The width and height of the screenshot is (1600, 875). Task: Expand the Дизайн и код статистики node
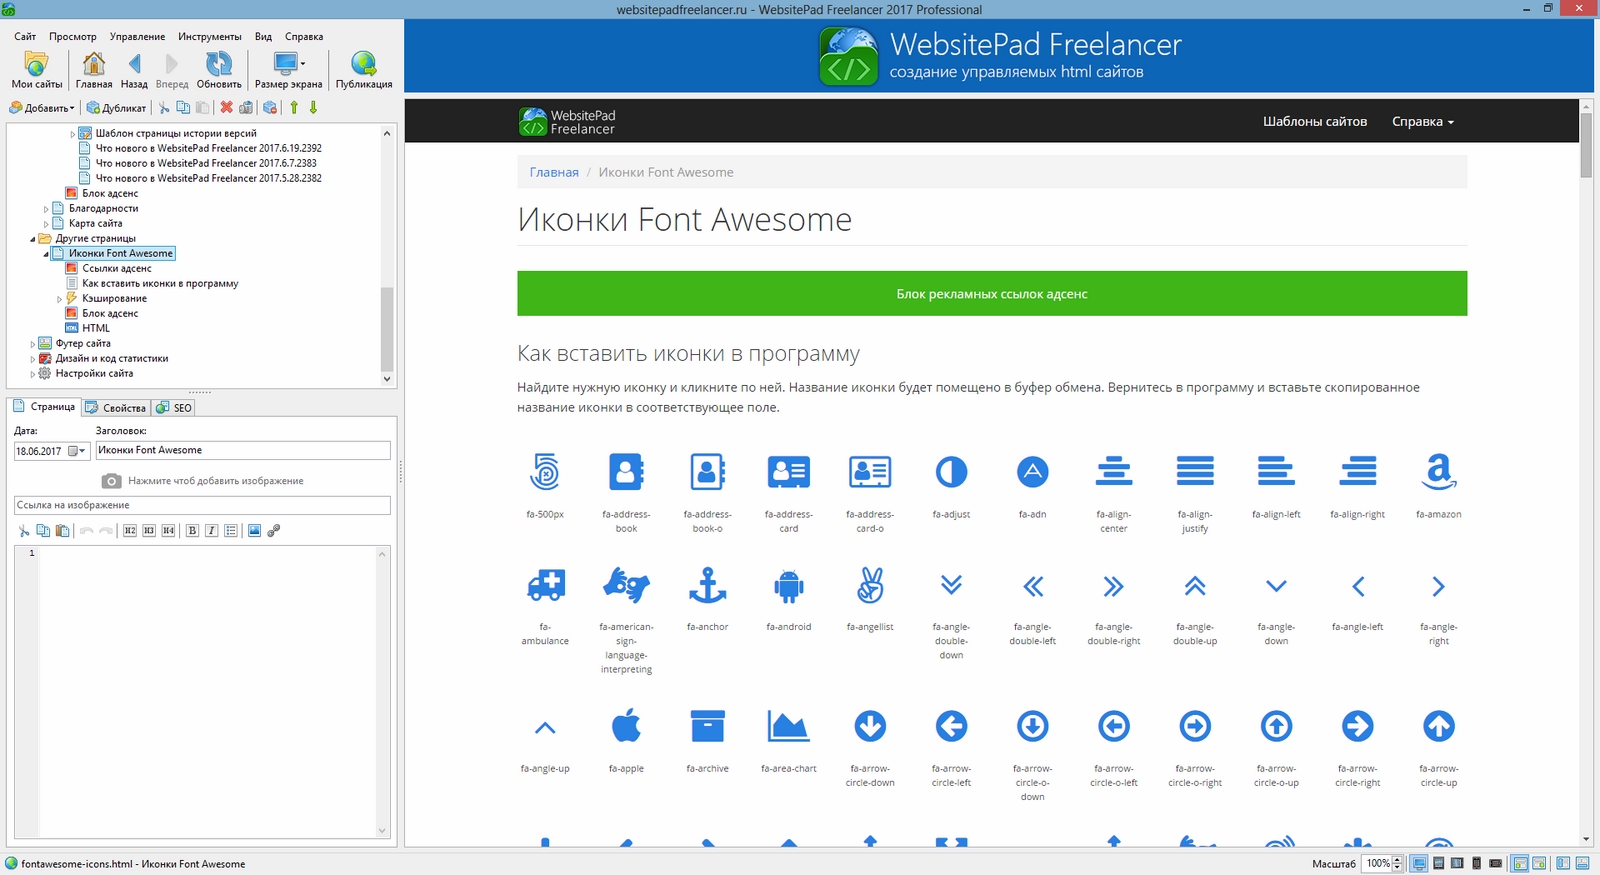(x=33, y=359)
